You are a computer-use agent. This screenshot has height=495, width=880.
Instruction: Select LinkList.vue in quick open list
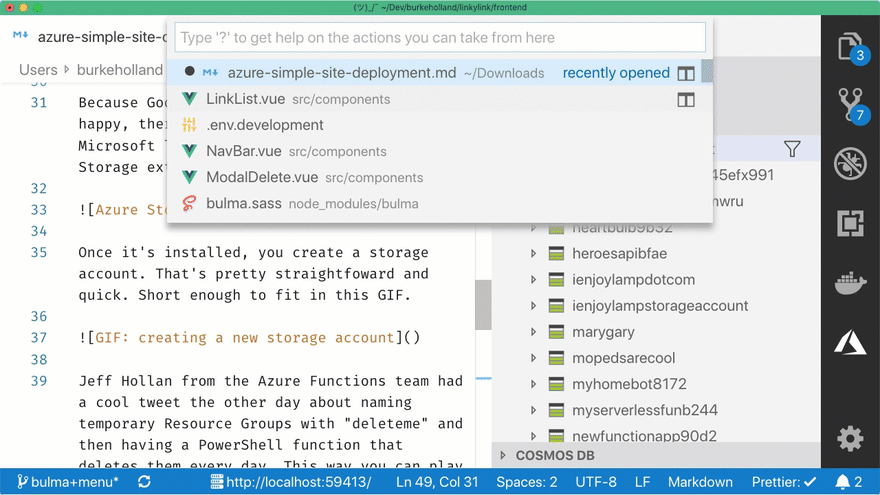tap(439, 99)
